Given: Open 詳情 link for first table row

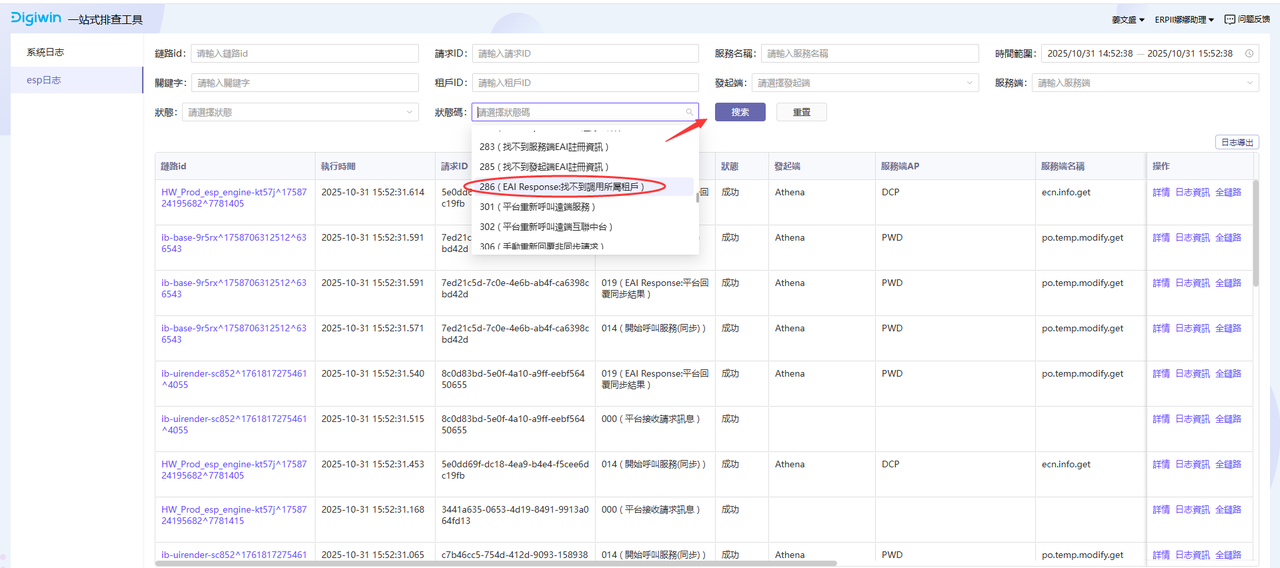Looking at the screenshot, I should [x=1161, y=192].
